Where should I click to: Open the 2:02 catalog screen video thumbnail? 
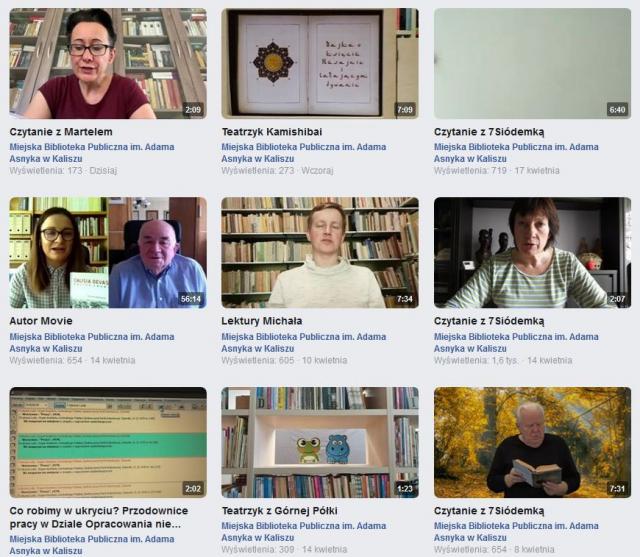[x=108, y=442]
